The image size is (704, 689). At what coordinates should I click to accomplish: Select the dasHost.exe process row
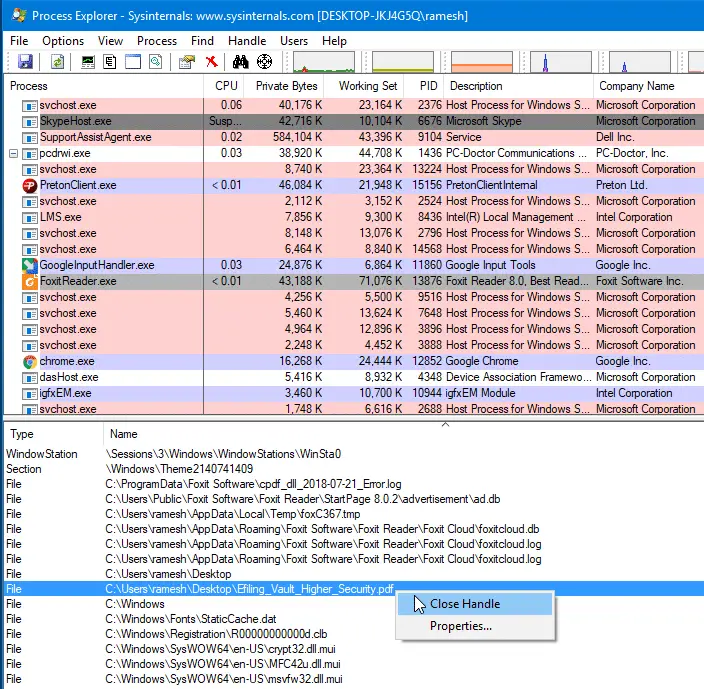pos(354,377)
